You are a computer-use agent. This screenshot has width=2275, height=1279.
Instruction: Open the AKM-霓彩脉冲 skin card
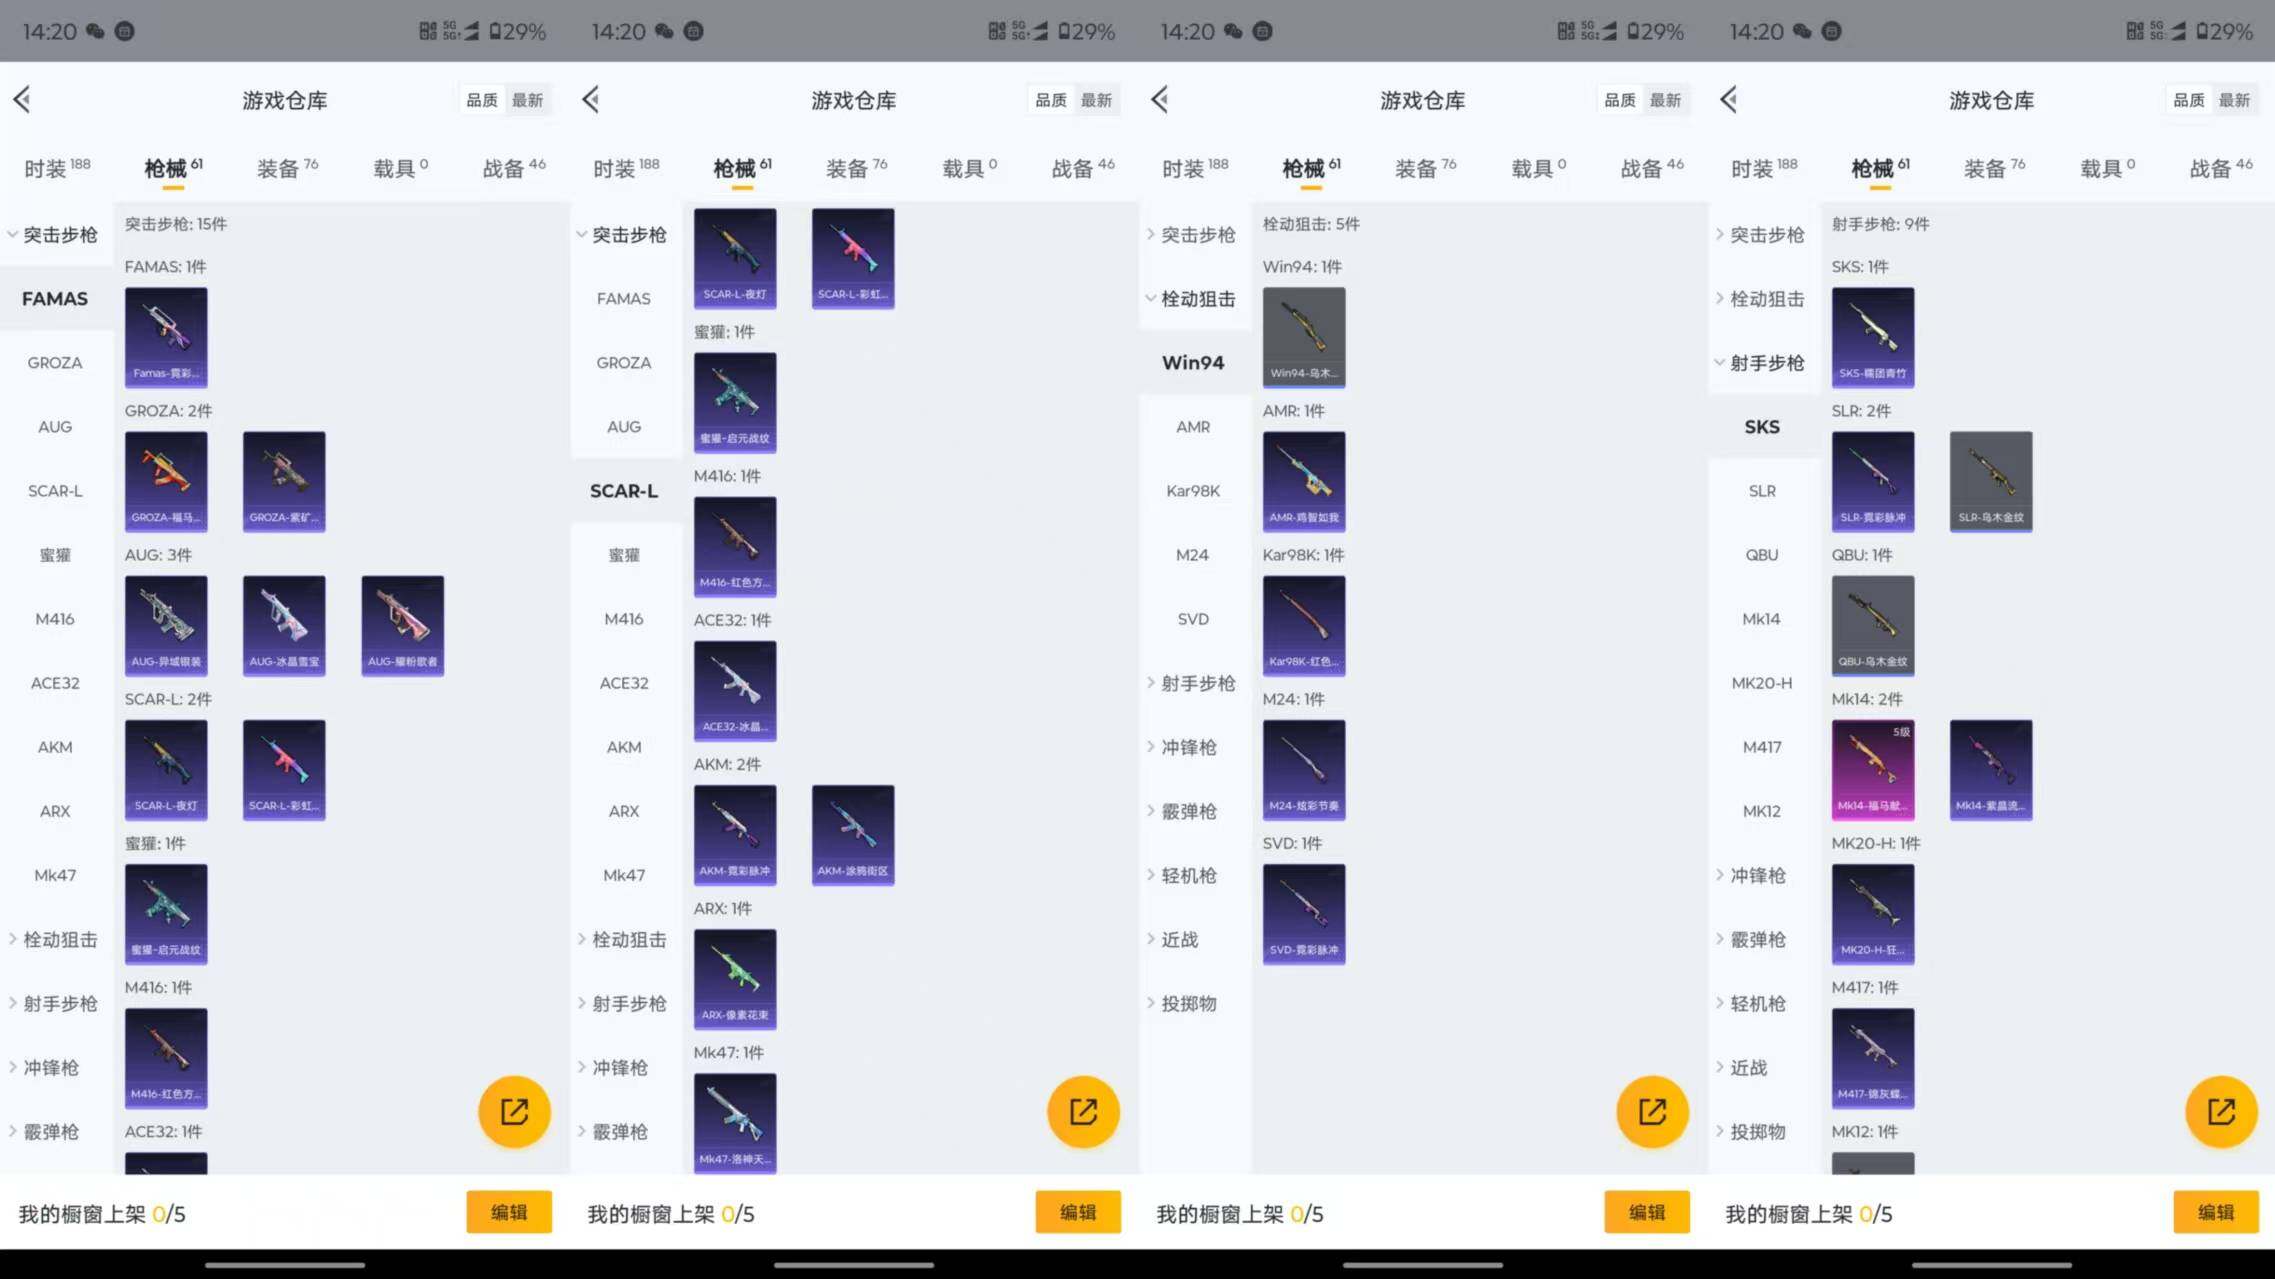click(735, 835)
